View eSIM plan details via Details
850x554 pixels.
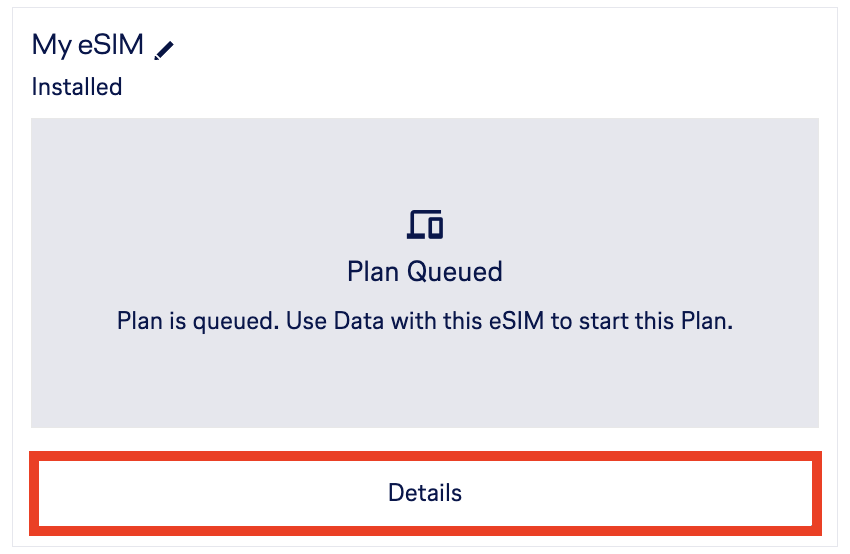425,493
